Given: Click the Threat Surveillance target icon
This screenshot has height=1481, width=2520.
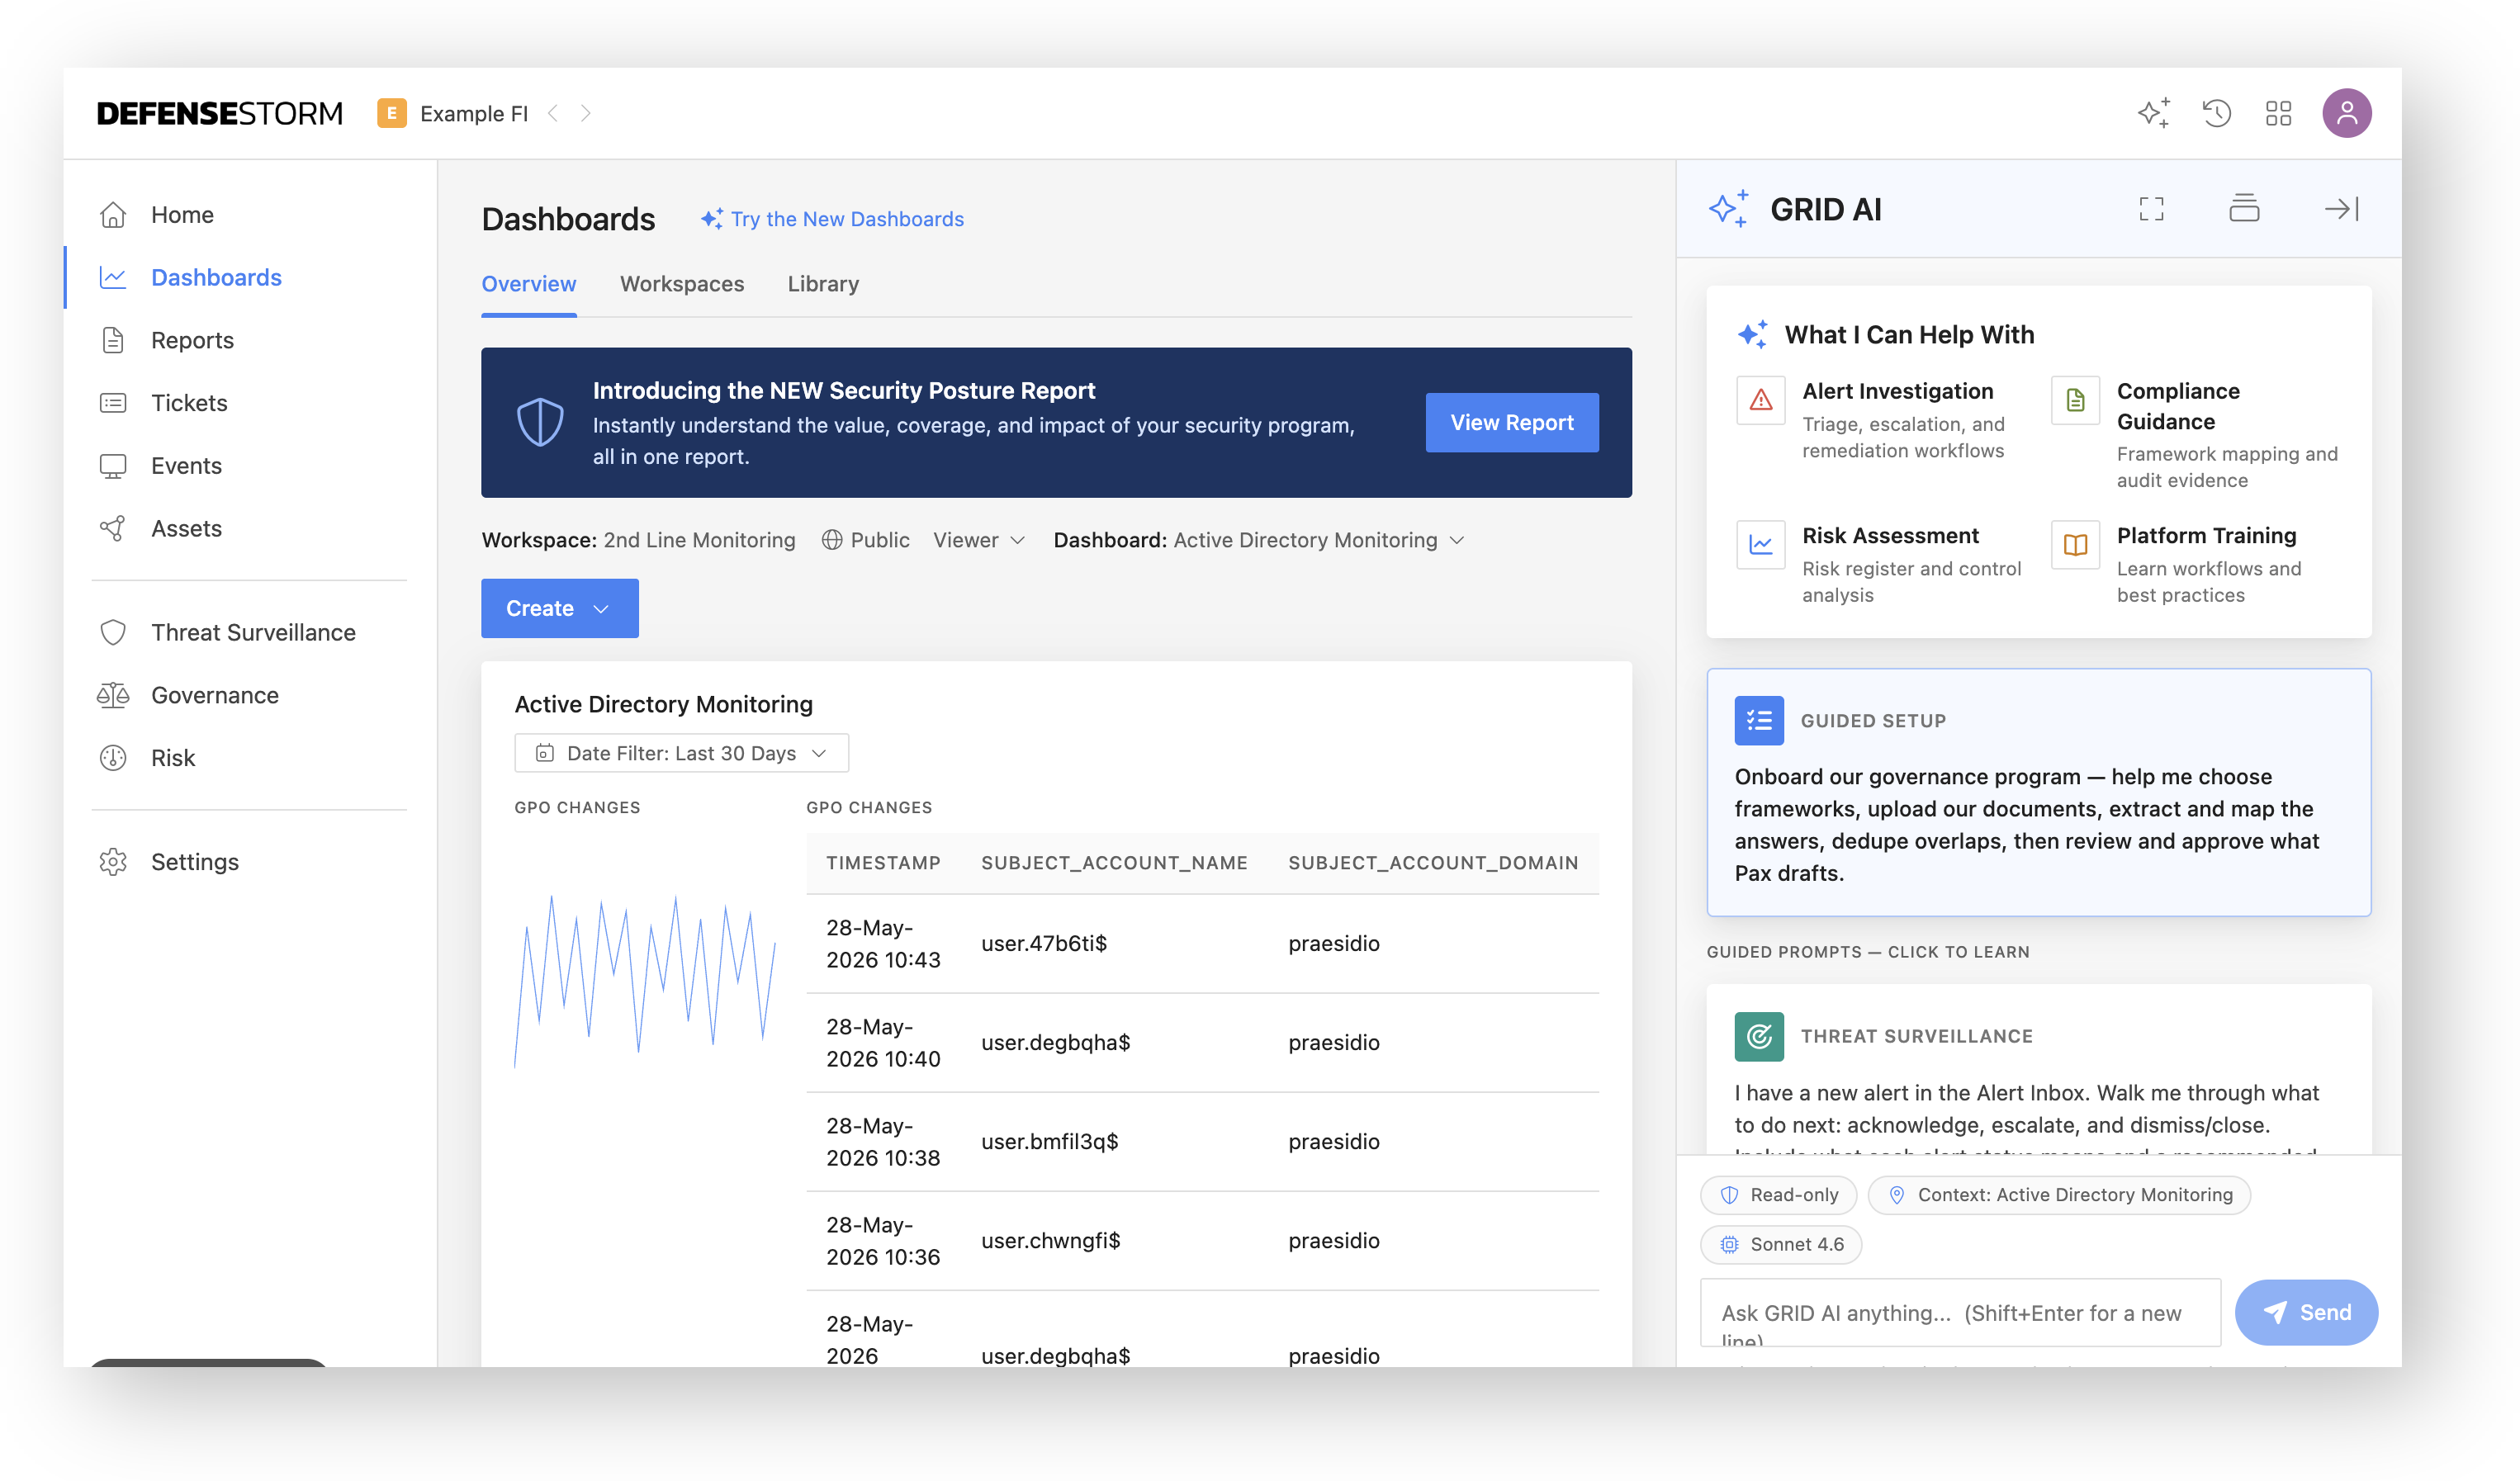Looking at the screenshot, I should tap(1758, 1036).
